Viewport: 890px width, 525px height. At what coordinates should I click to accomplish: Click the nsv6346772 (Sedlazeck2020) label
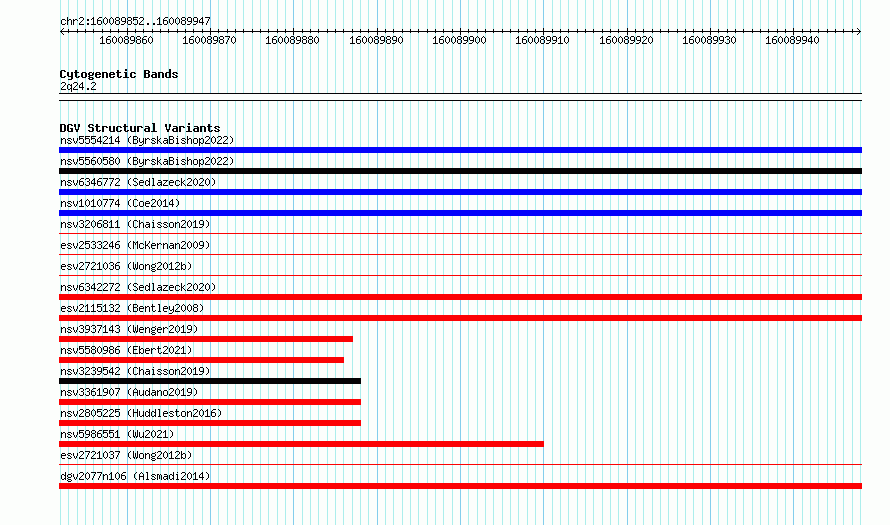pyautogui.click(x=138, y=182)
